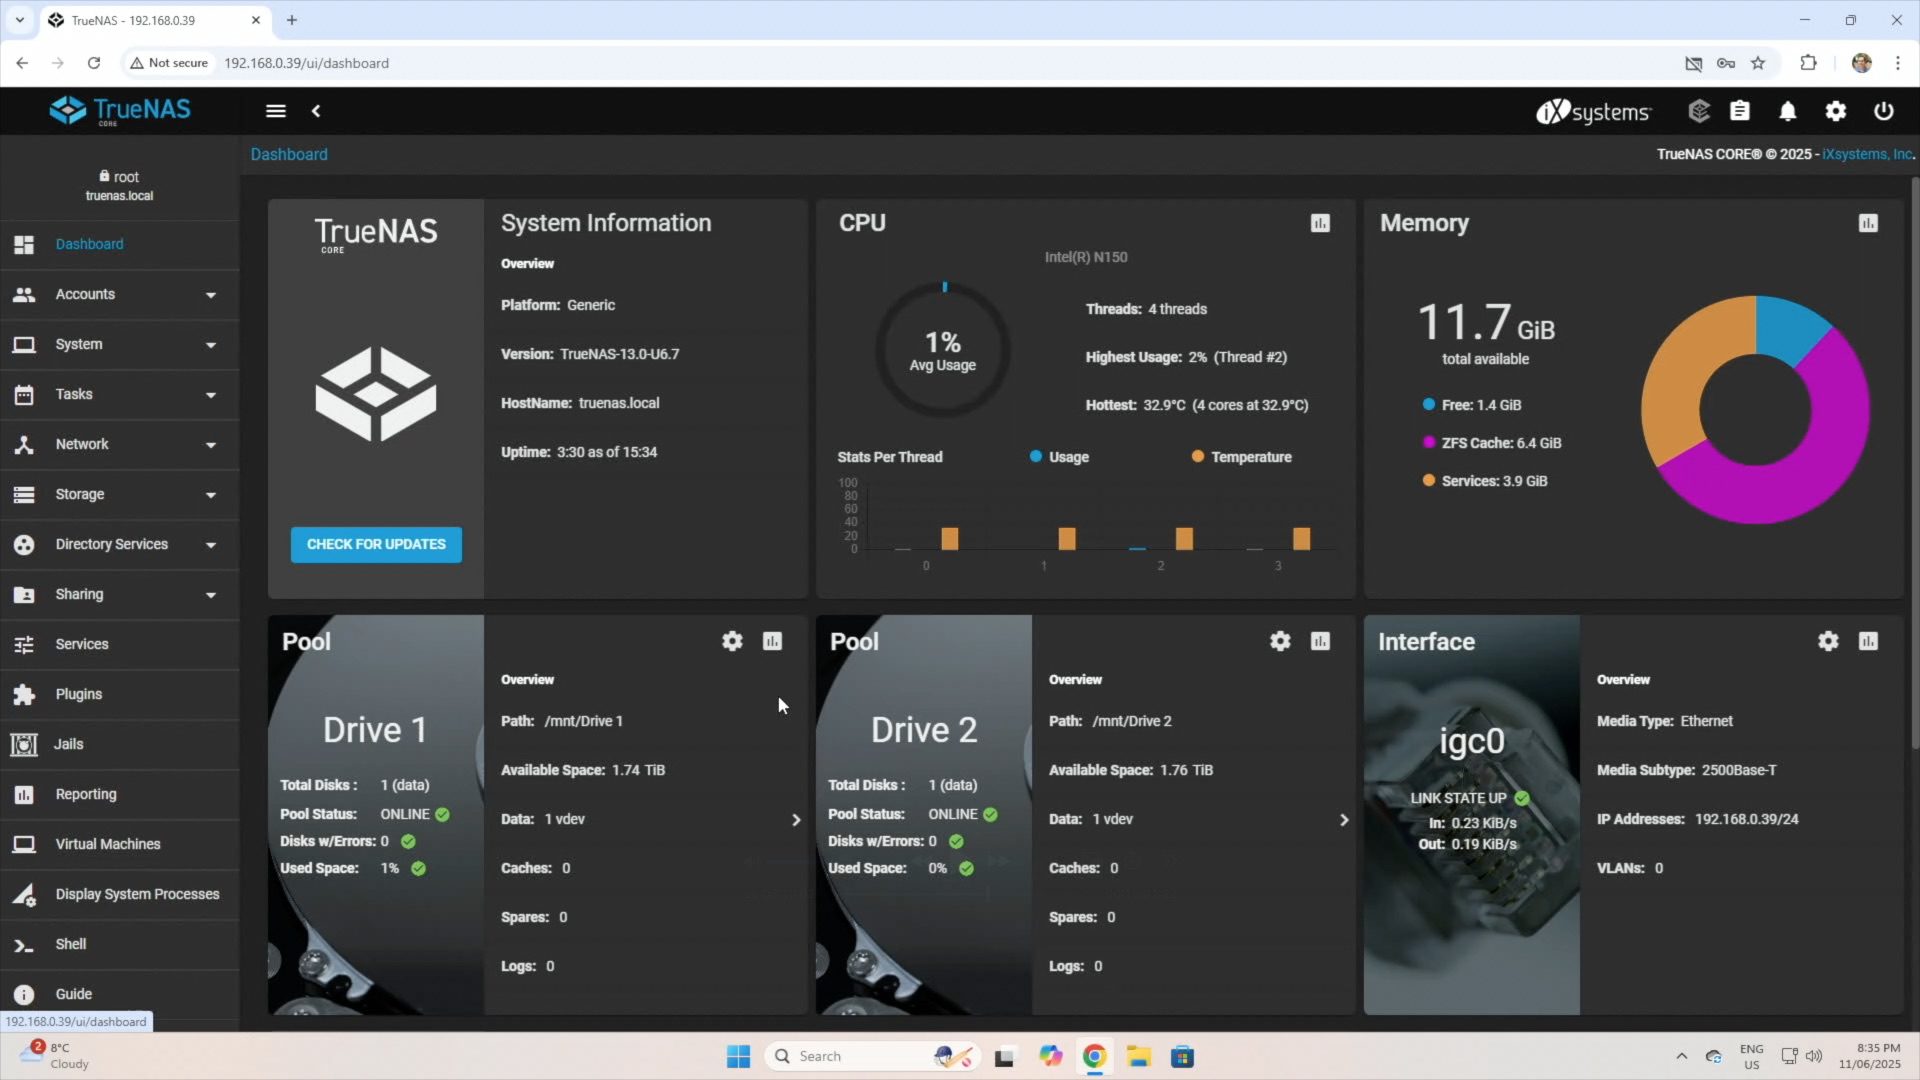Open Memory reports chart icon
This screenshot has width=1920, height=1080.
tap(1868, 223)
